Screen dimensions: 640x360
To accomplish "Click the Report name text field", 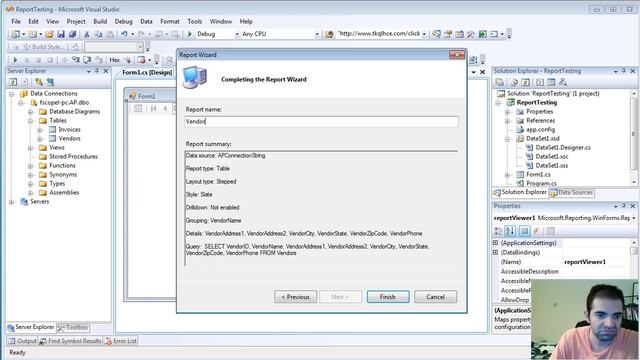I will (321, 122).
